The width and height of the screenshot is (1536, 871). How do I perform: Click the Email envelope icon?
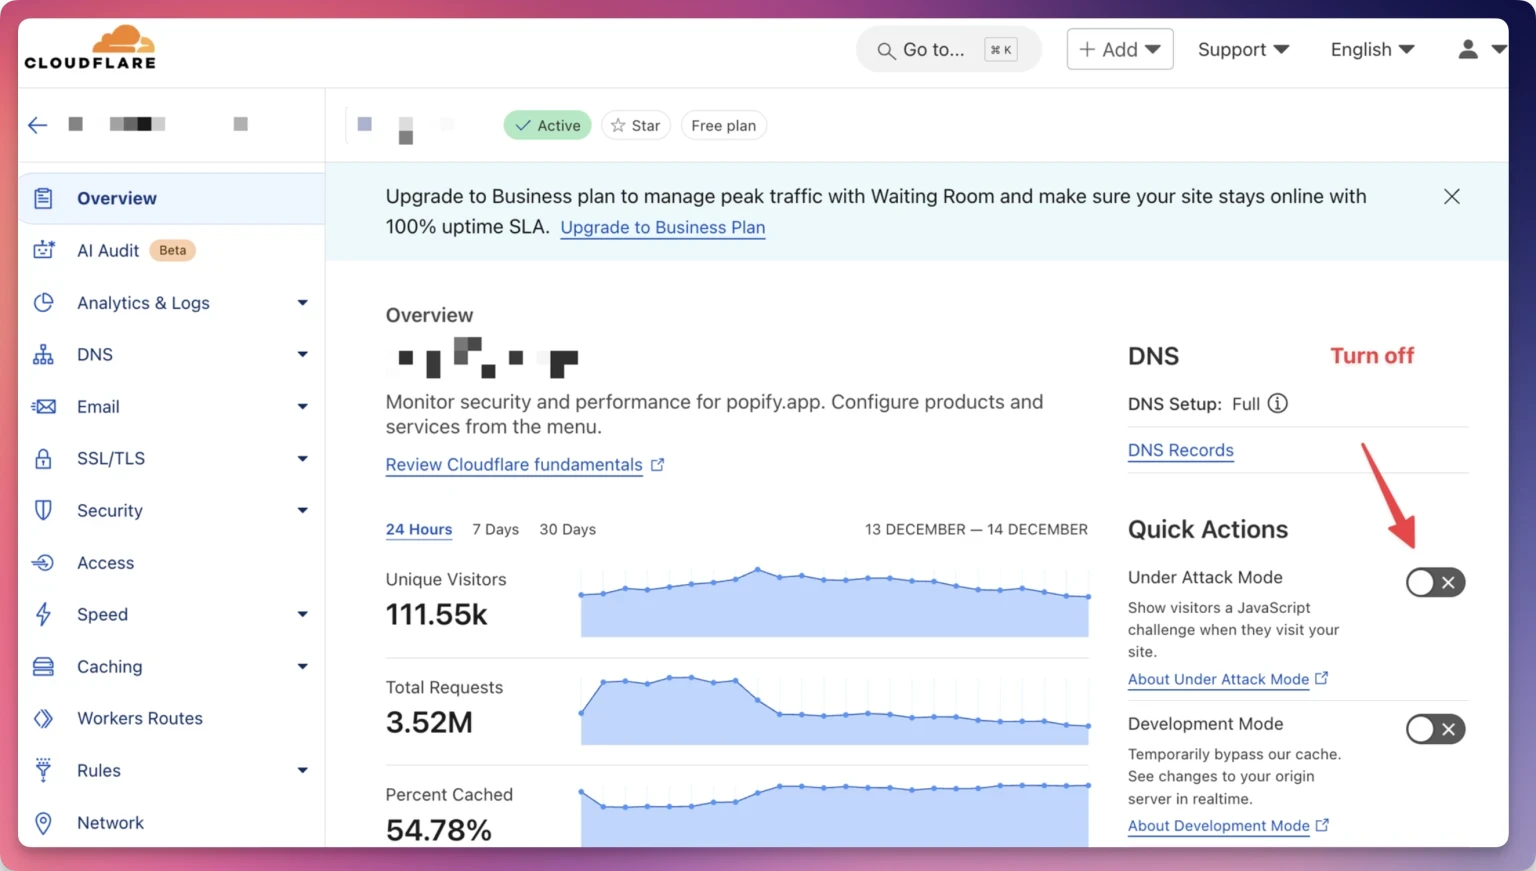(43, 406)
